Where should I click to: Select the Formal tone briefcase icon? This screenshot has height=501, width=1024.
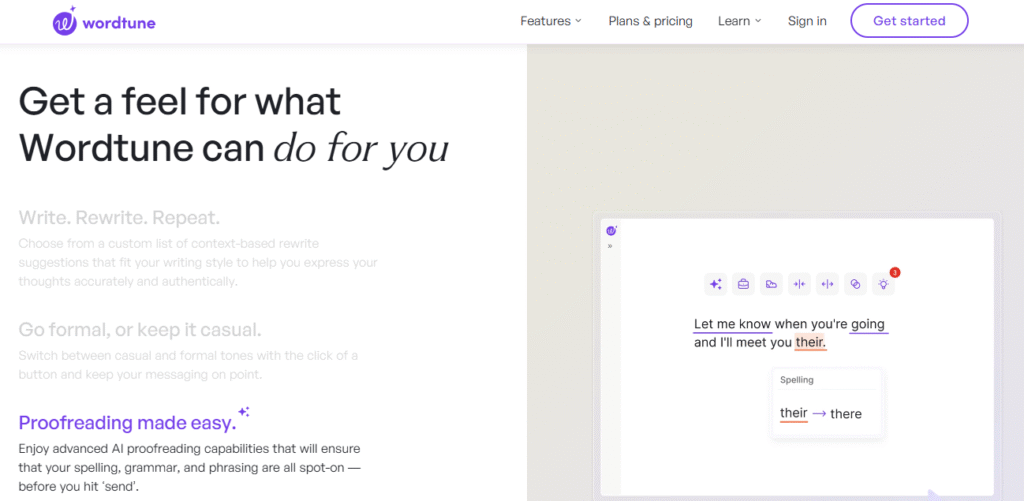(x=743, y=284)
